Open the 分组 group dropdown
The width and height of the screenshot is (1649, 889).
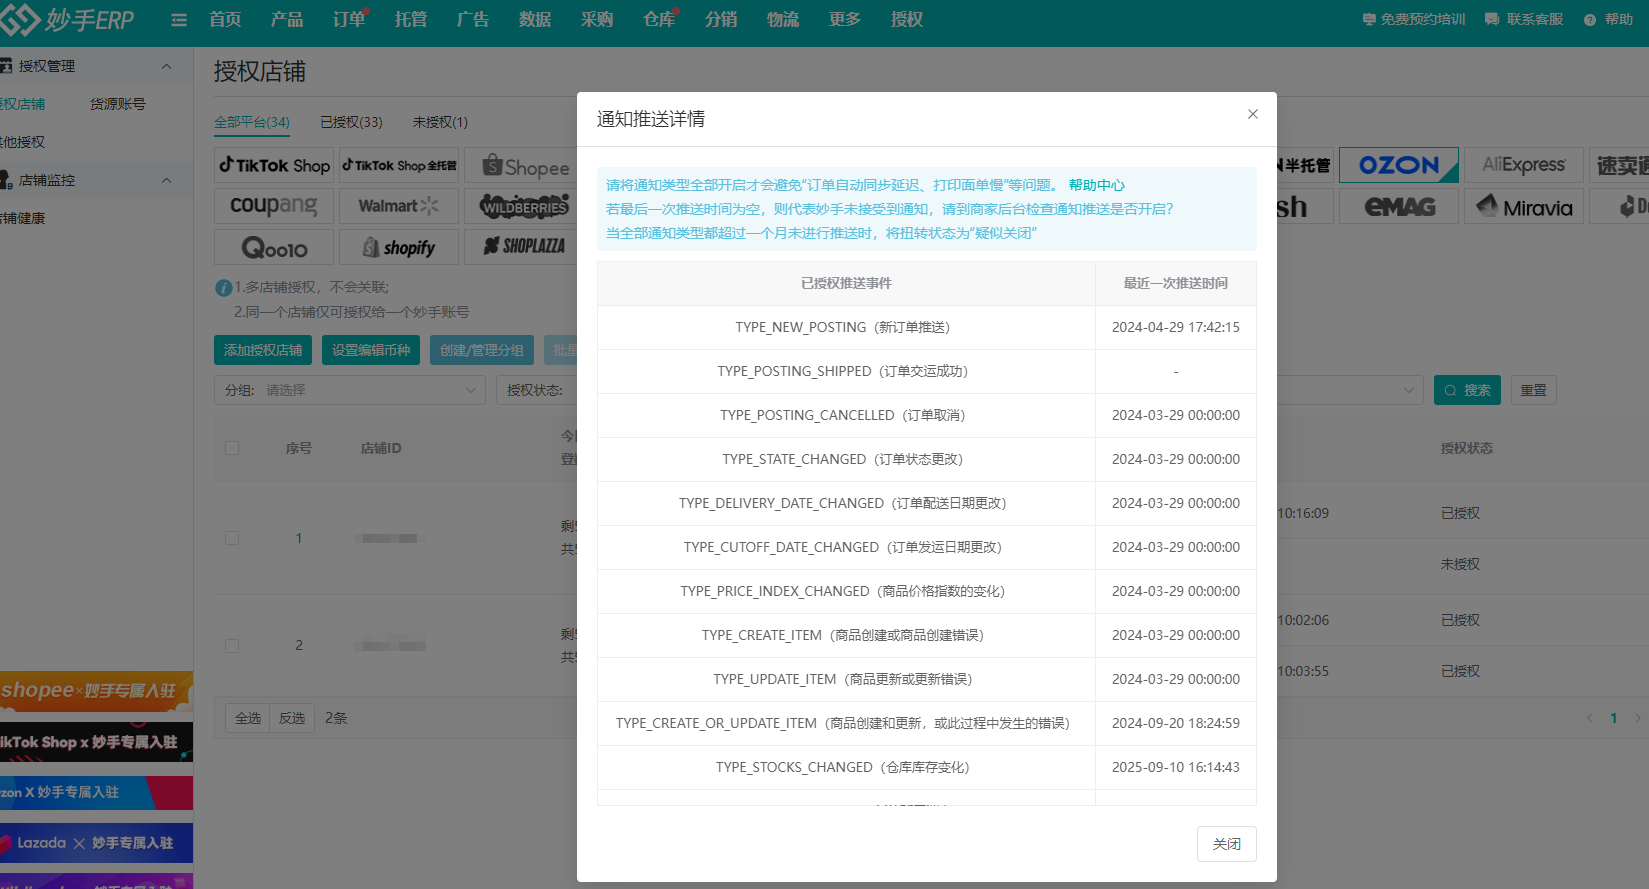point(349,390)
